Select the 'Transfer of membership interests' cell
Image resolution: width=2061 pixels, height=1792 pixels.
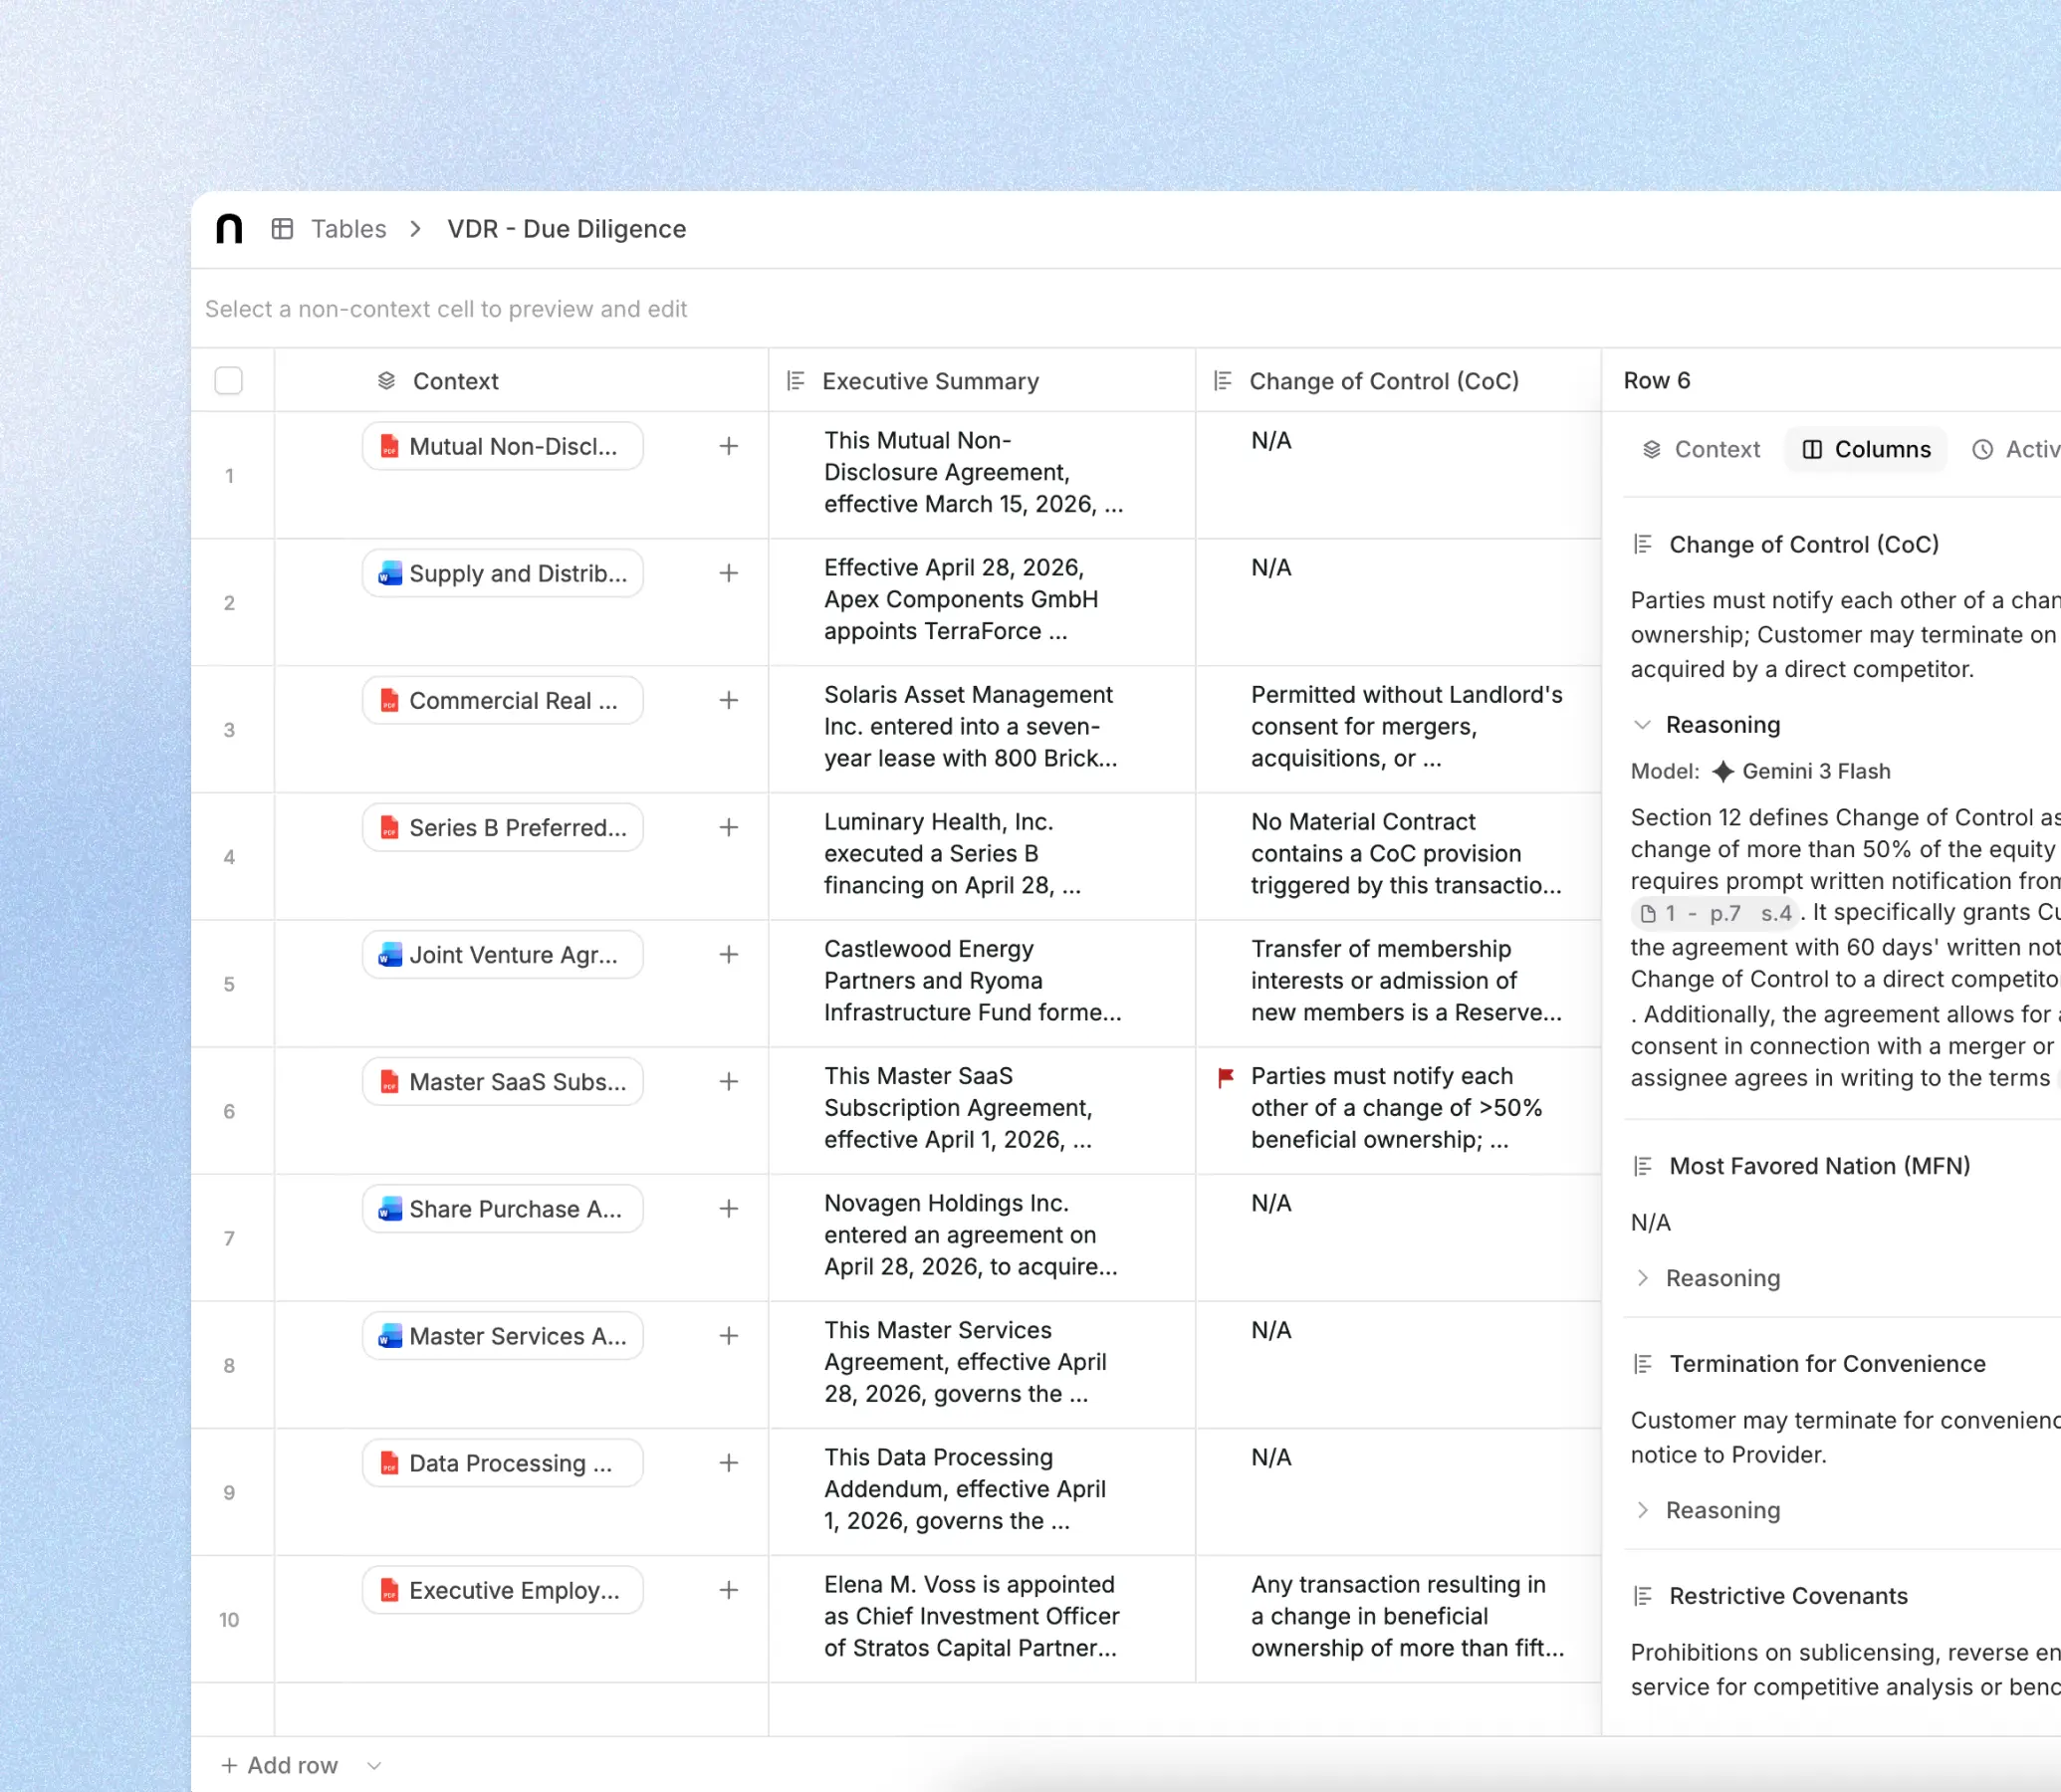[1399, 983]
